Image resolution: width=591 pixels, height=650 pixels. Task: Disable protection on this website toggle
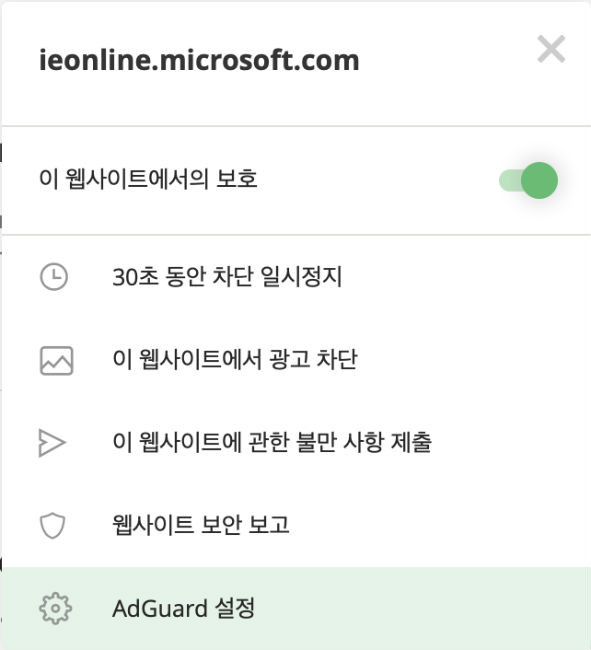tap(528, 180)
